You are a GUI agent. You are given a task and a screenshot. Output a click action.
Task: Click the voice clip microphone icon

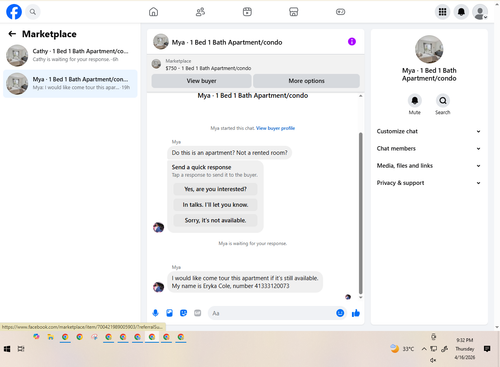pyautogui.click(x=155, y=313)
